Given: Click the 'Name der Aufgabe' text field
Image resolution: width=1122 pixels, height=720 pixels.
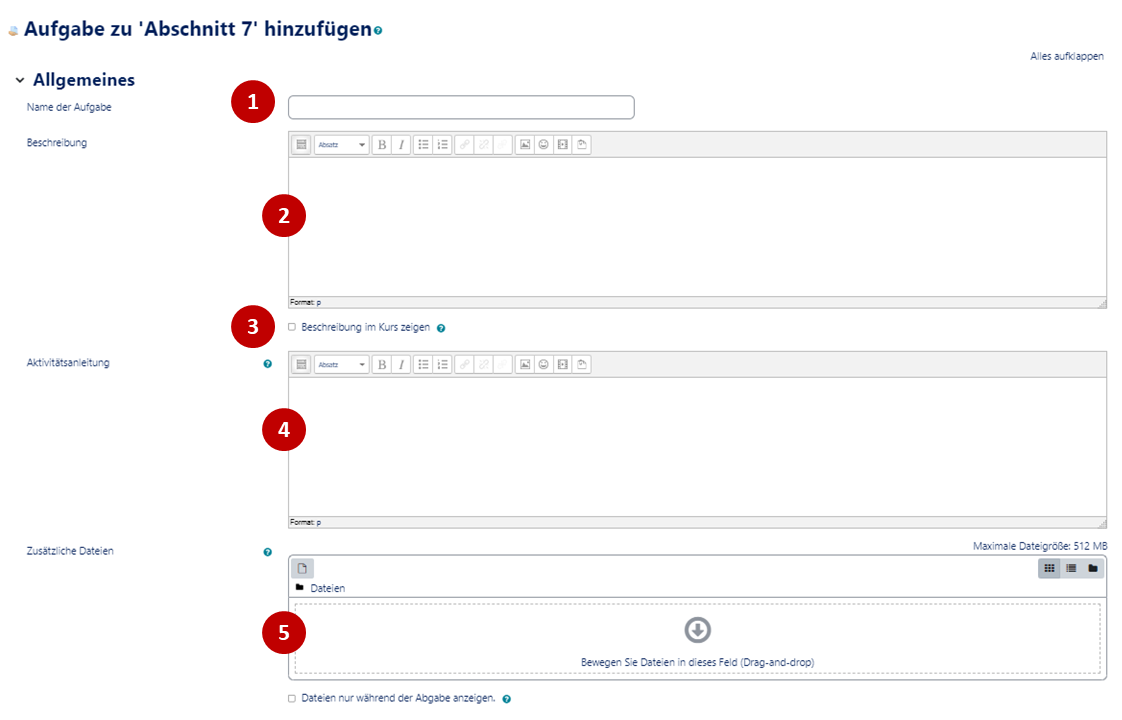Looking at the screenshot, I should 461,107.
